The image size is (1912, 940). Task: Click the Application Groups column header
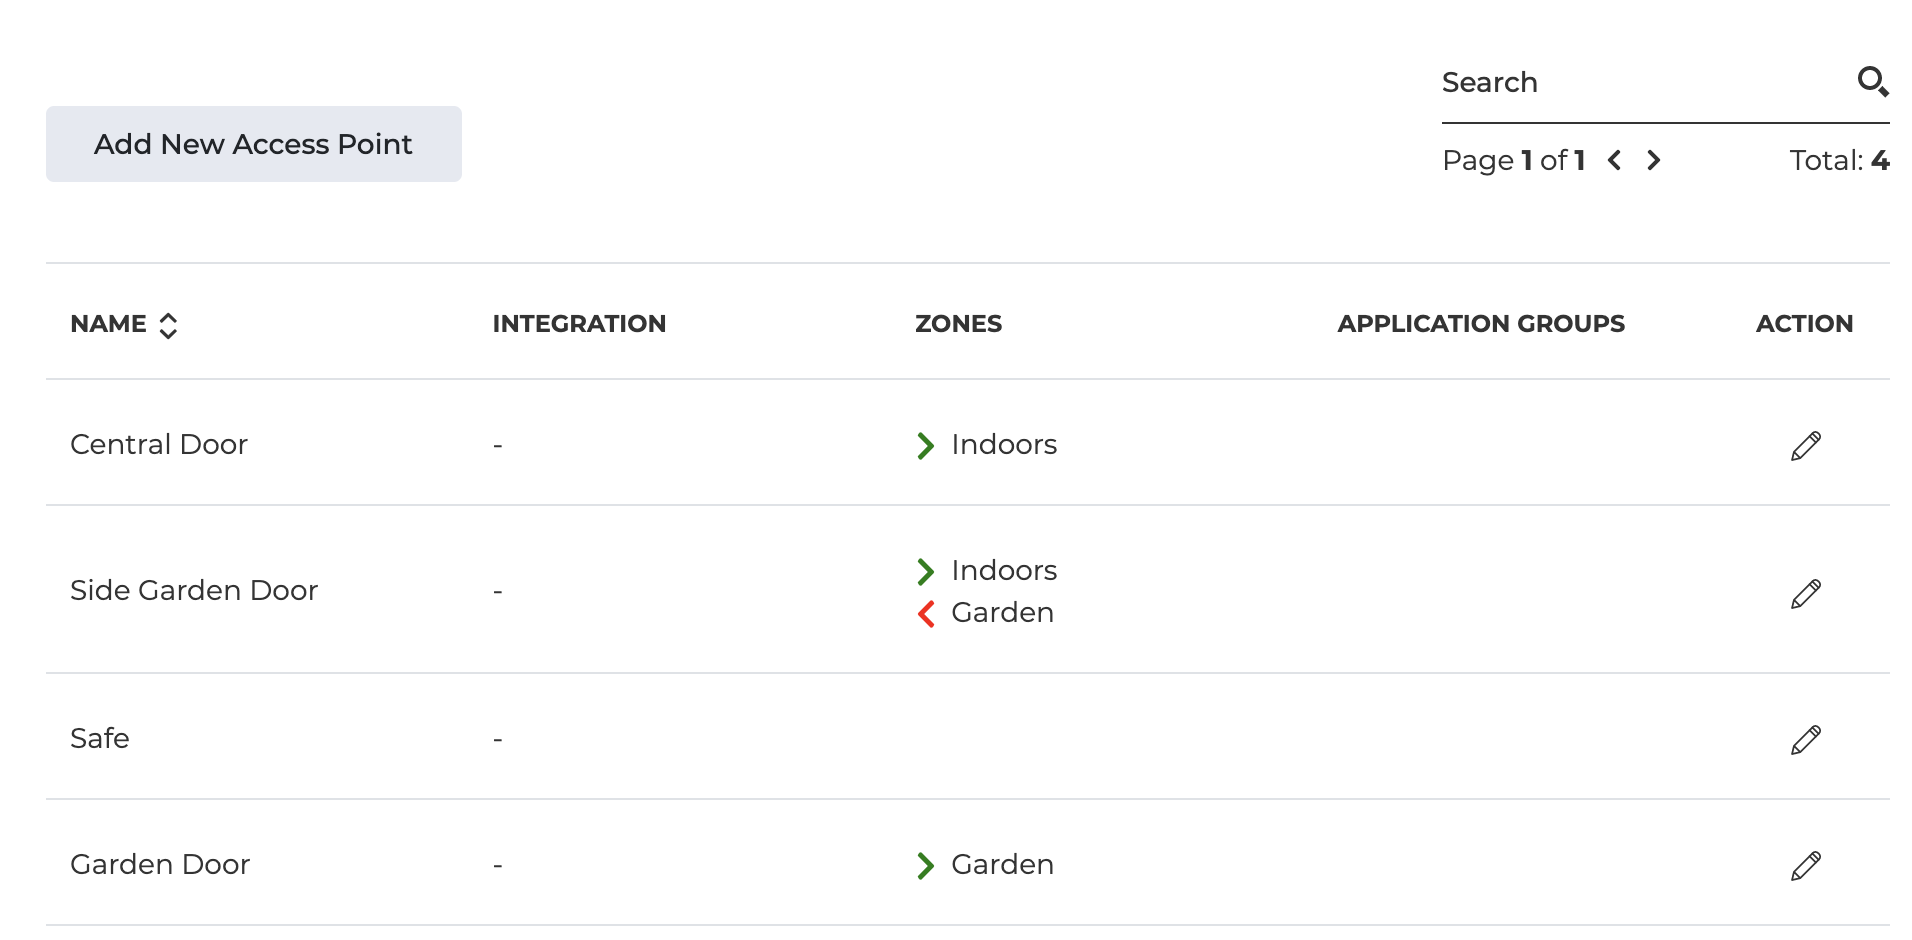[1481, 324]
